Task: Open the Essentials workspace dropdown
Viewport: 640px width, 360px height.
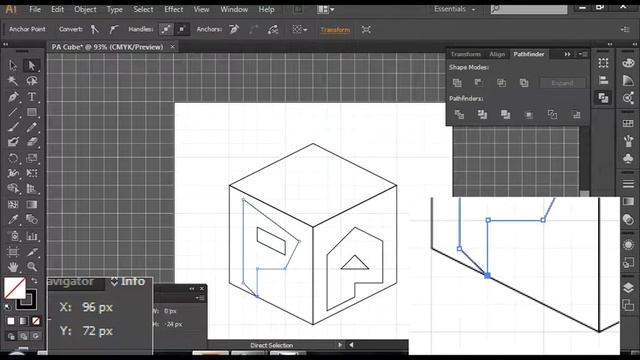Action: pos(455,9)
